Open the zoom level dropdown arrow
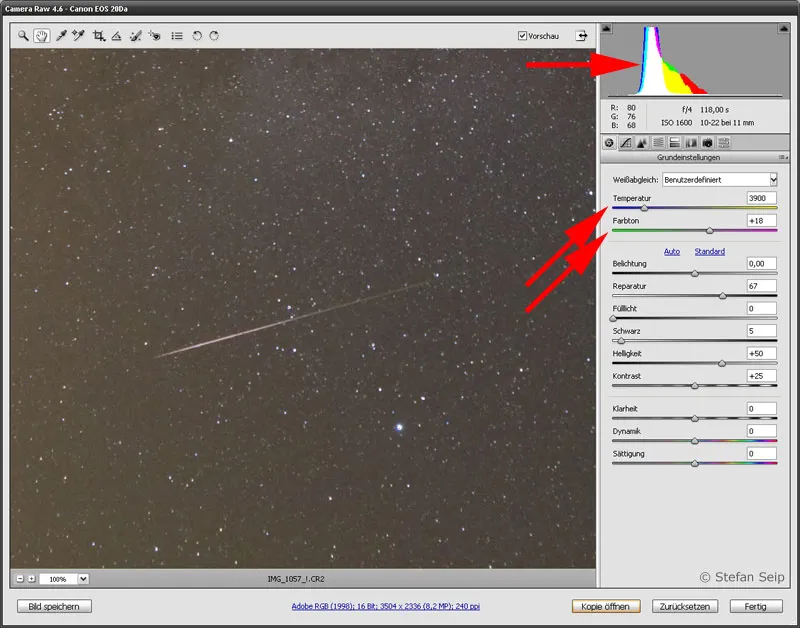Screen dimensions: 800x628 [x=83, y=579]
